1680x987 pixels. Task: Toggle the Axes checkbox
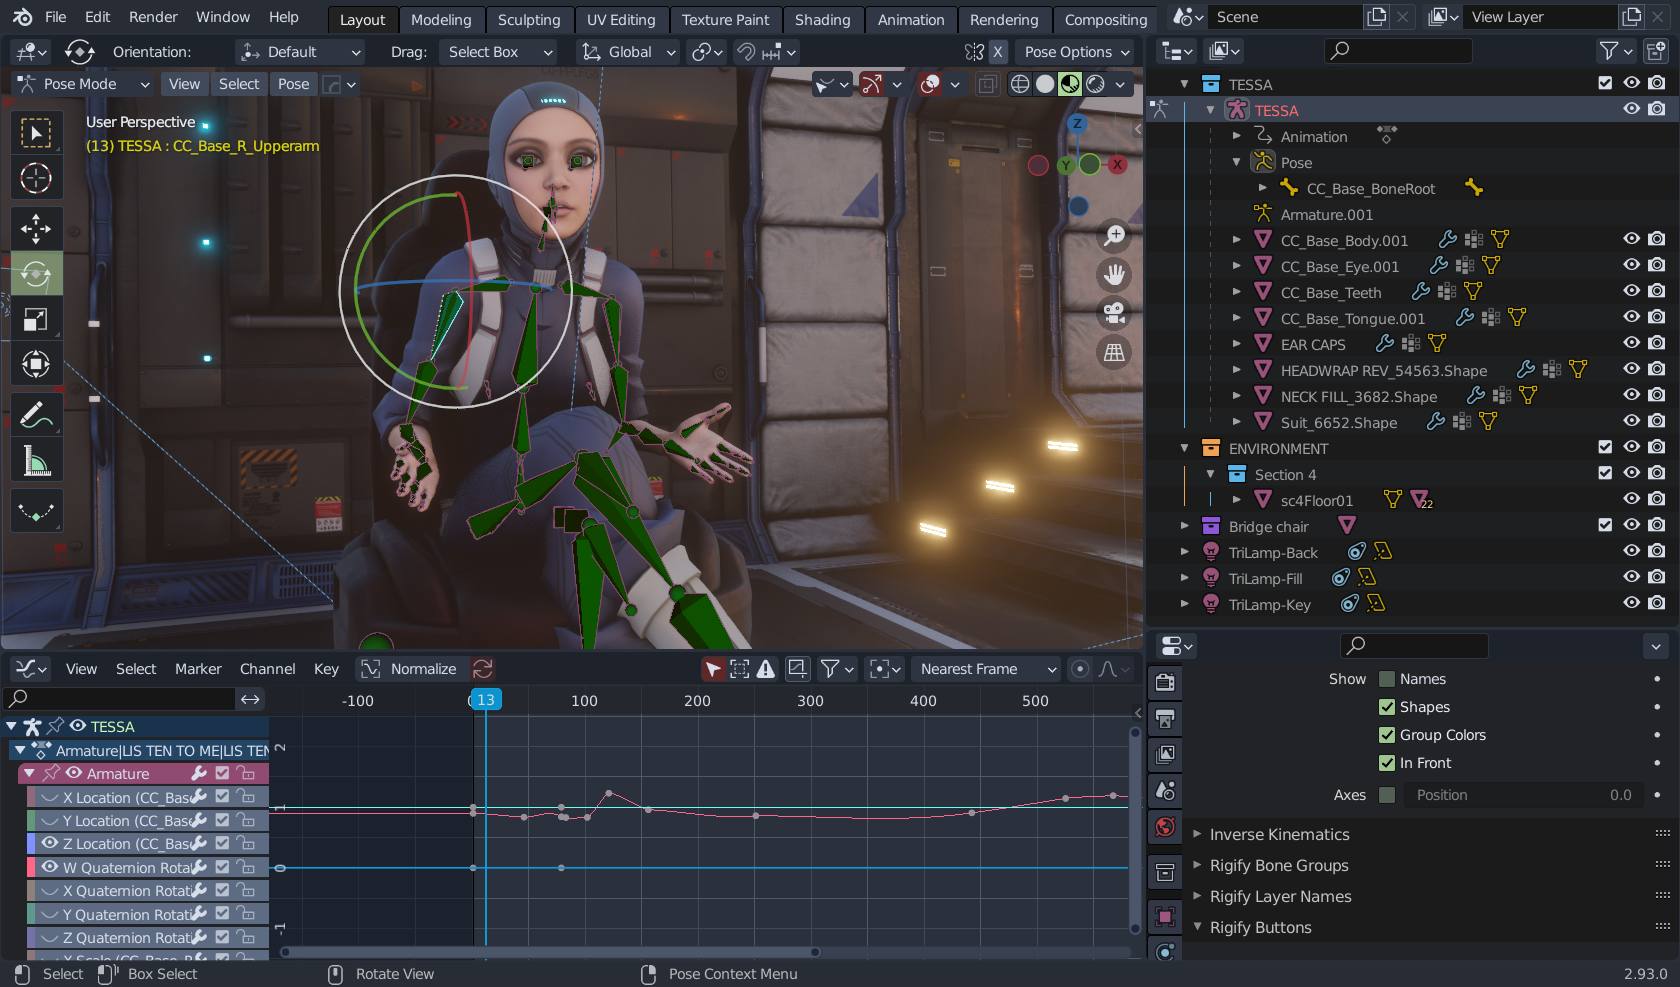pyautogui.click(x=1387, y=795)
